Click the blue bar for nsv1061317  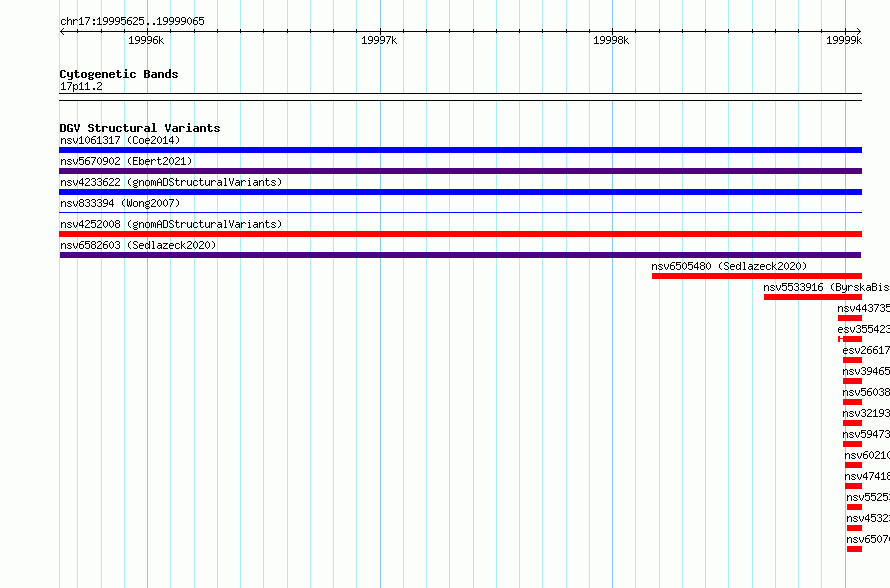pyautogui.click(x=460, y=150)
